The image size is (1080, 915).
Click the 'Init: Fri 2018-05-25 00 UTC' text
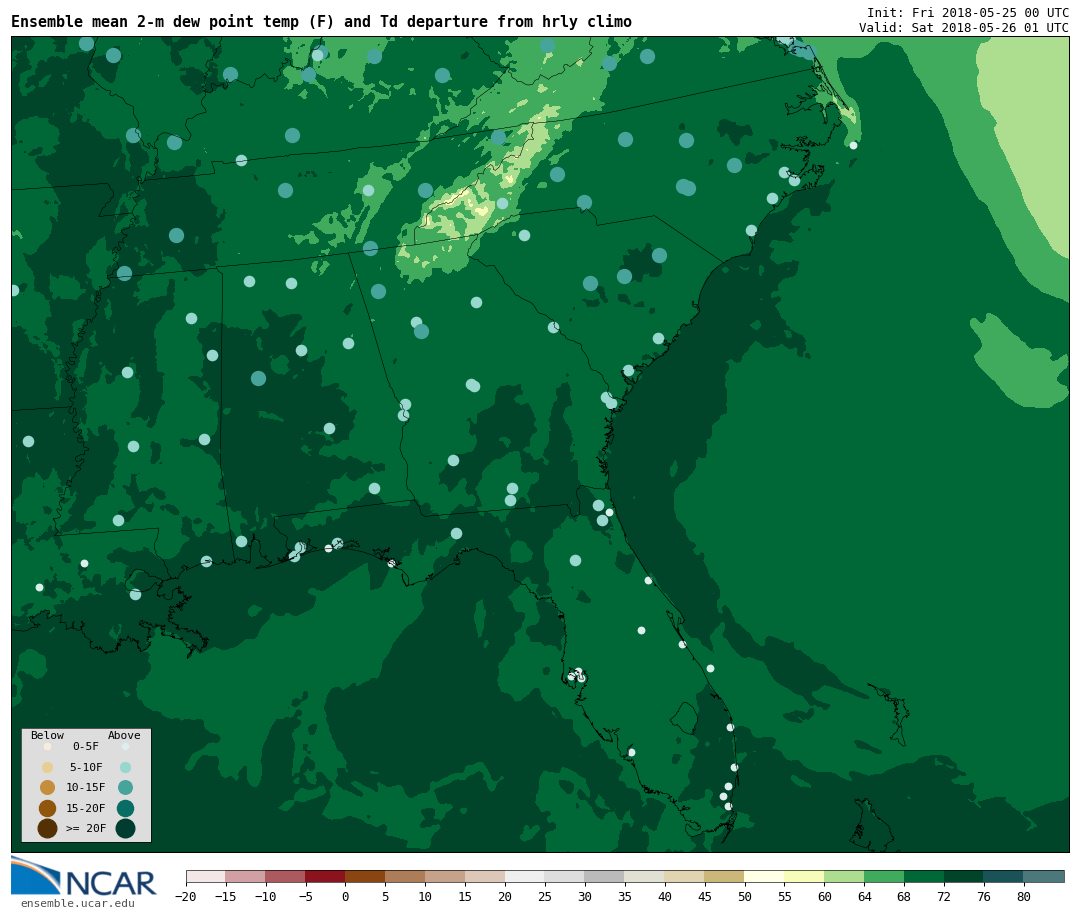[x=968, y=13]
